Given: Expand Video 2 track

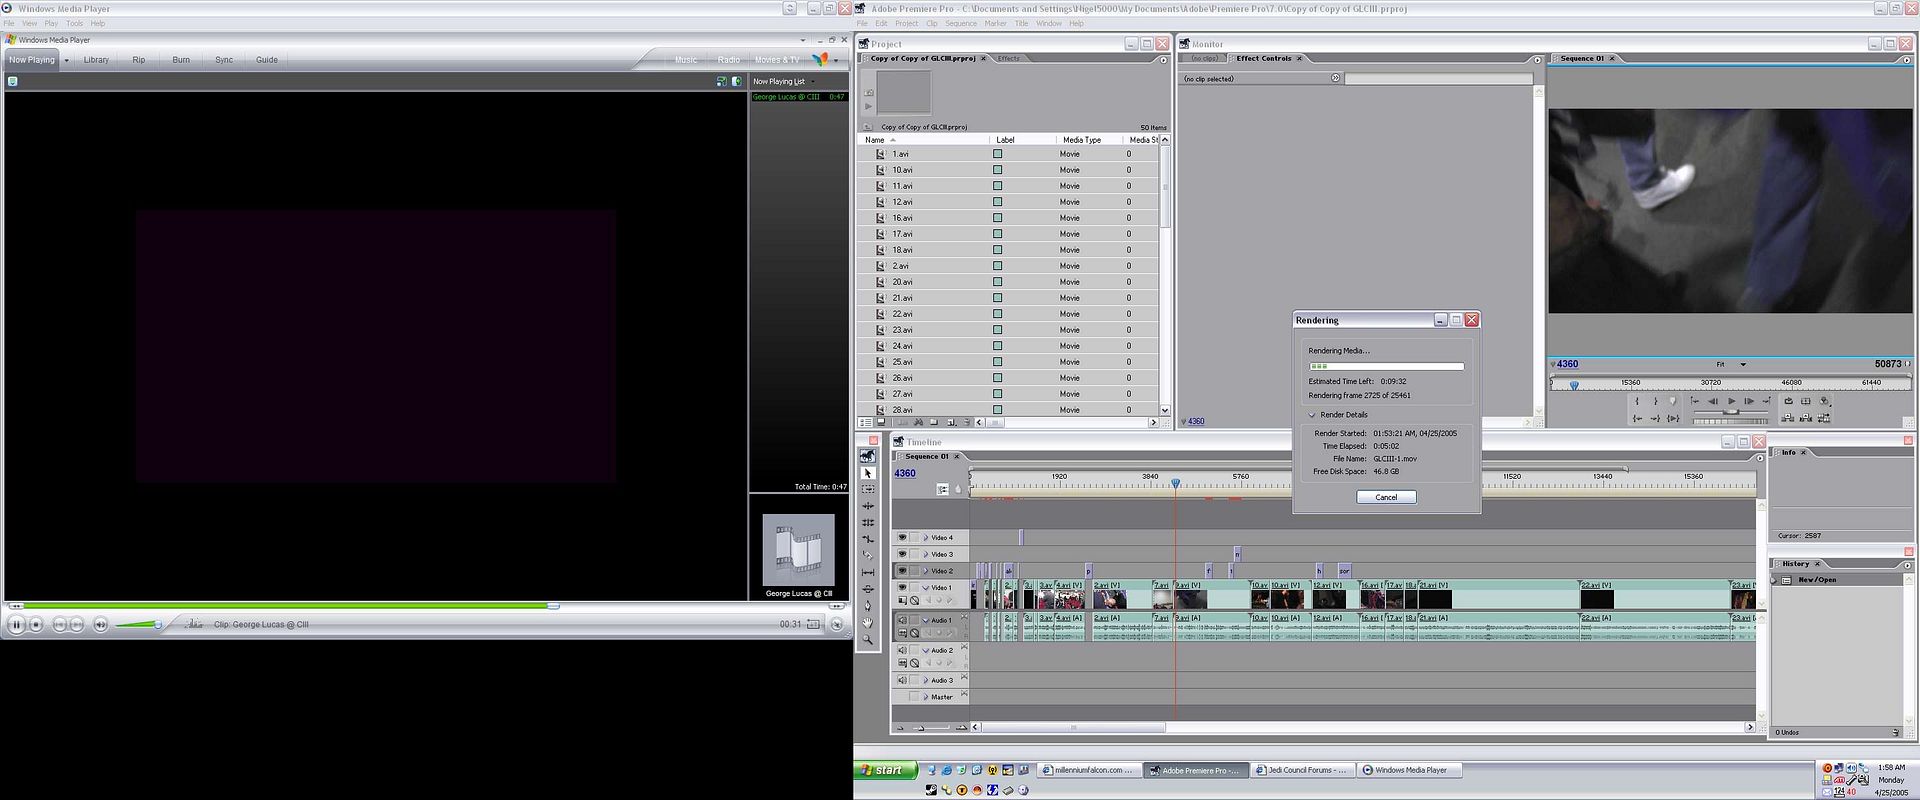Looking at the screenshot, I should point(926,571).
